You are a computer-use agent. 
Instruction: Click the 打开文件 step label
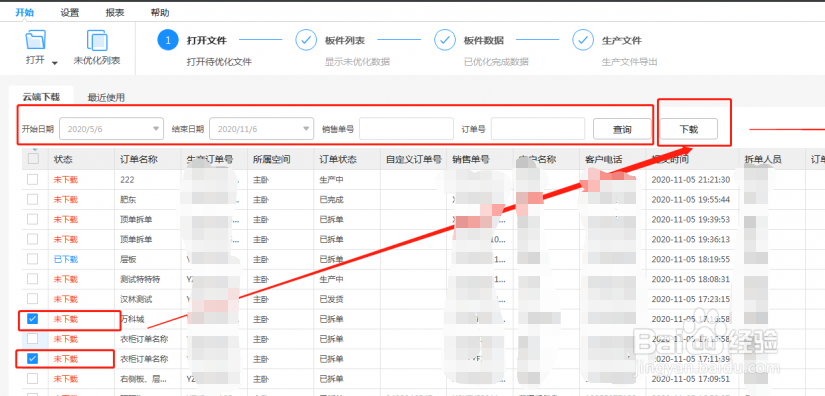[x=206, y=40]
